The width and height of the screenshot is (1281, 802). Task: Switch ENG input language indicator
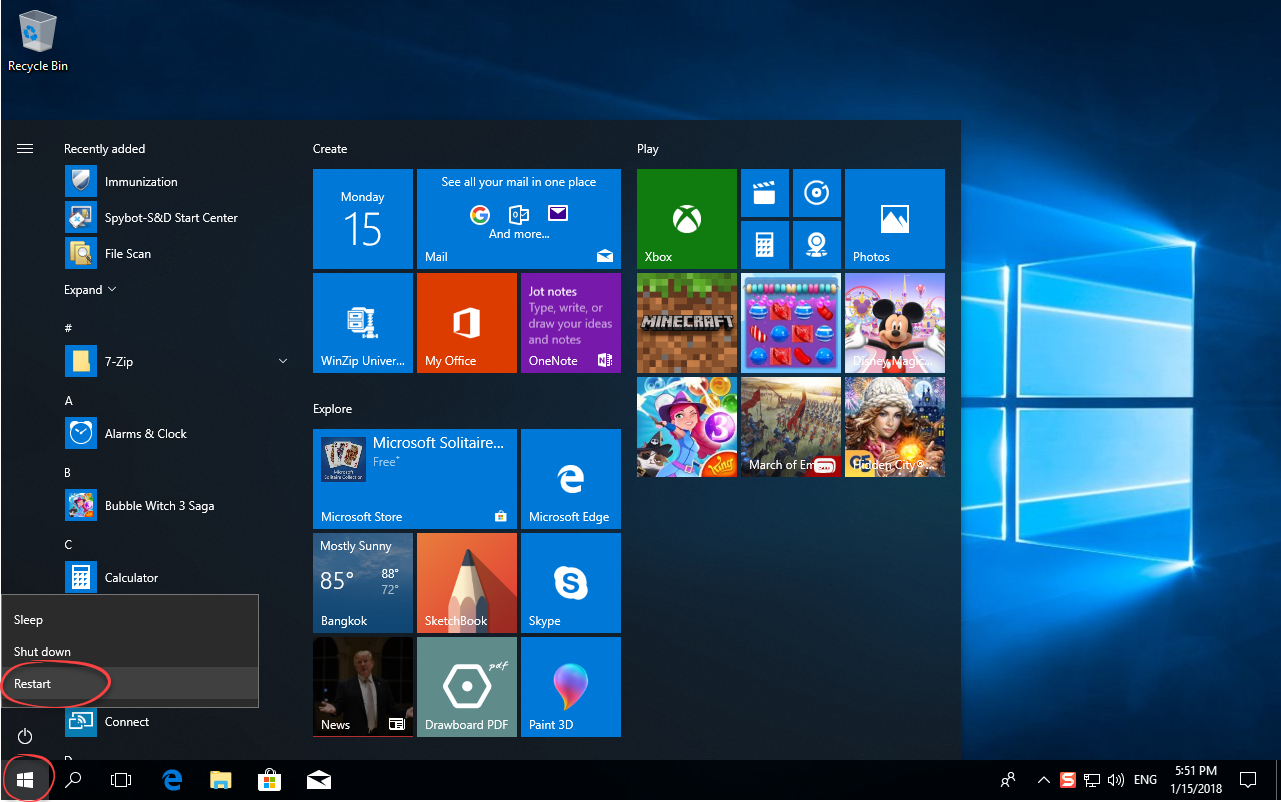pos(1146,780)
